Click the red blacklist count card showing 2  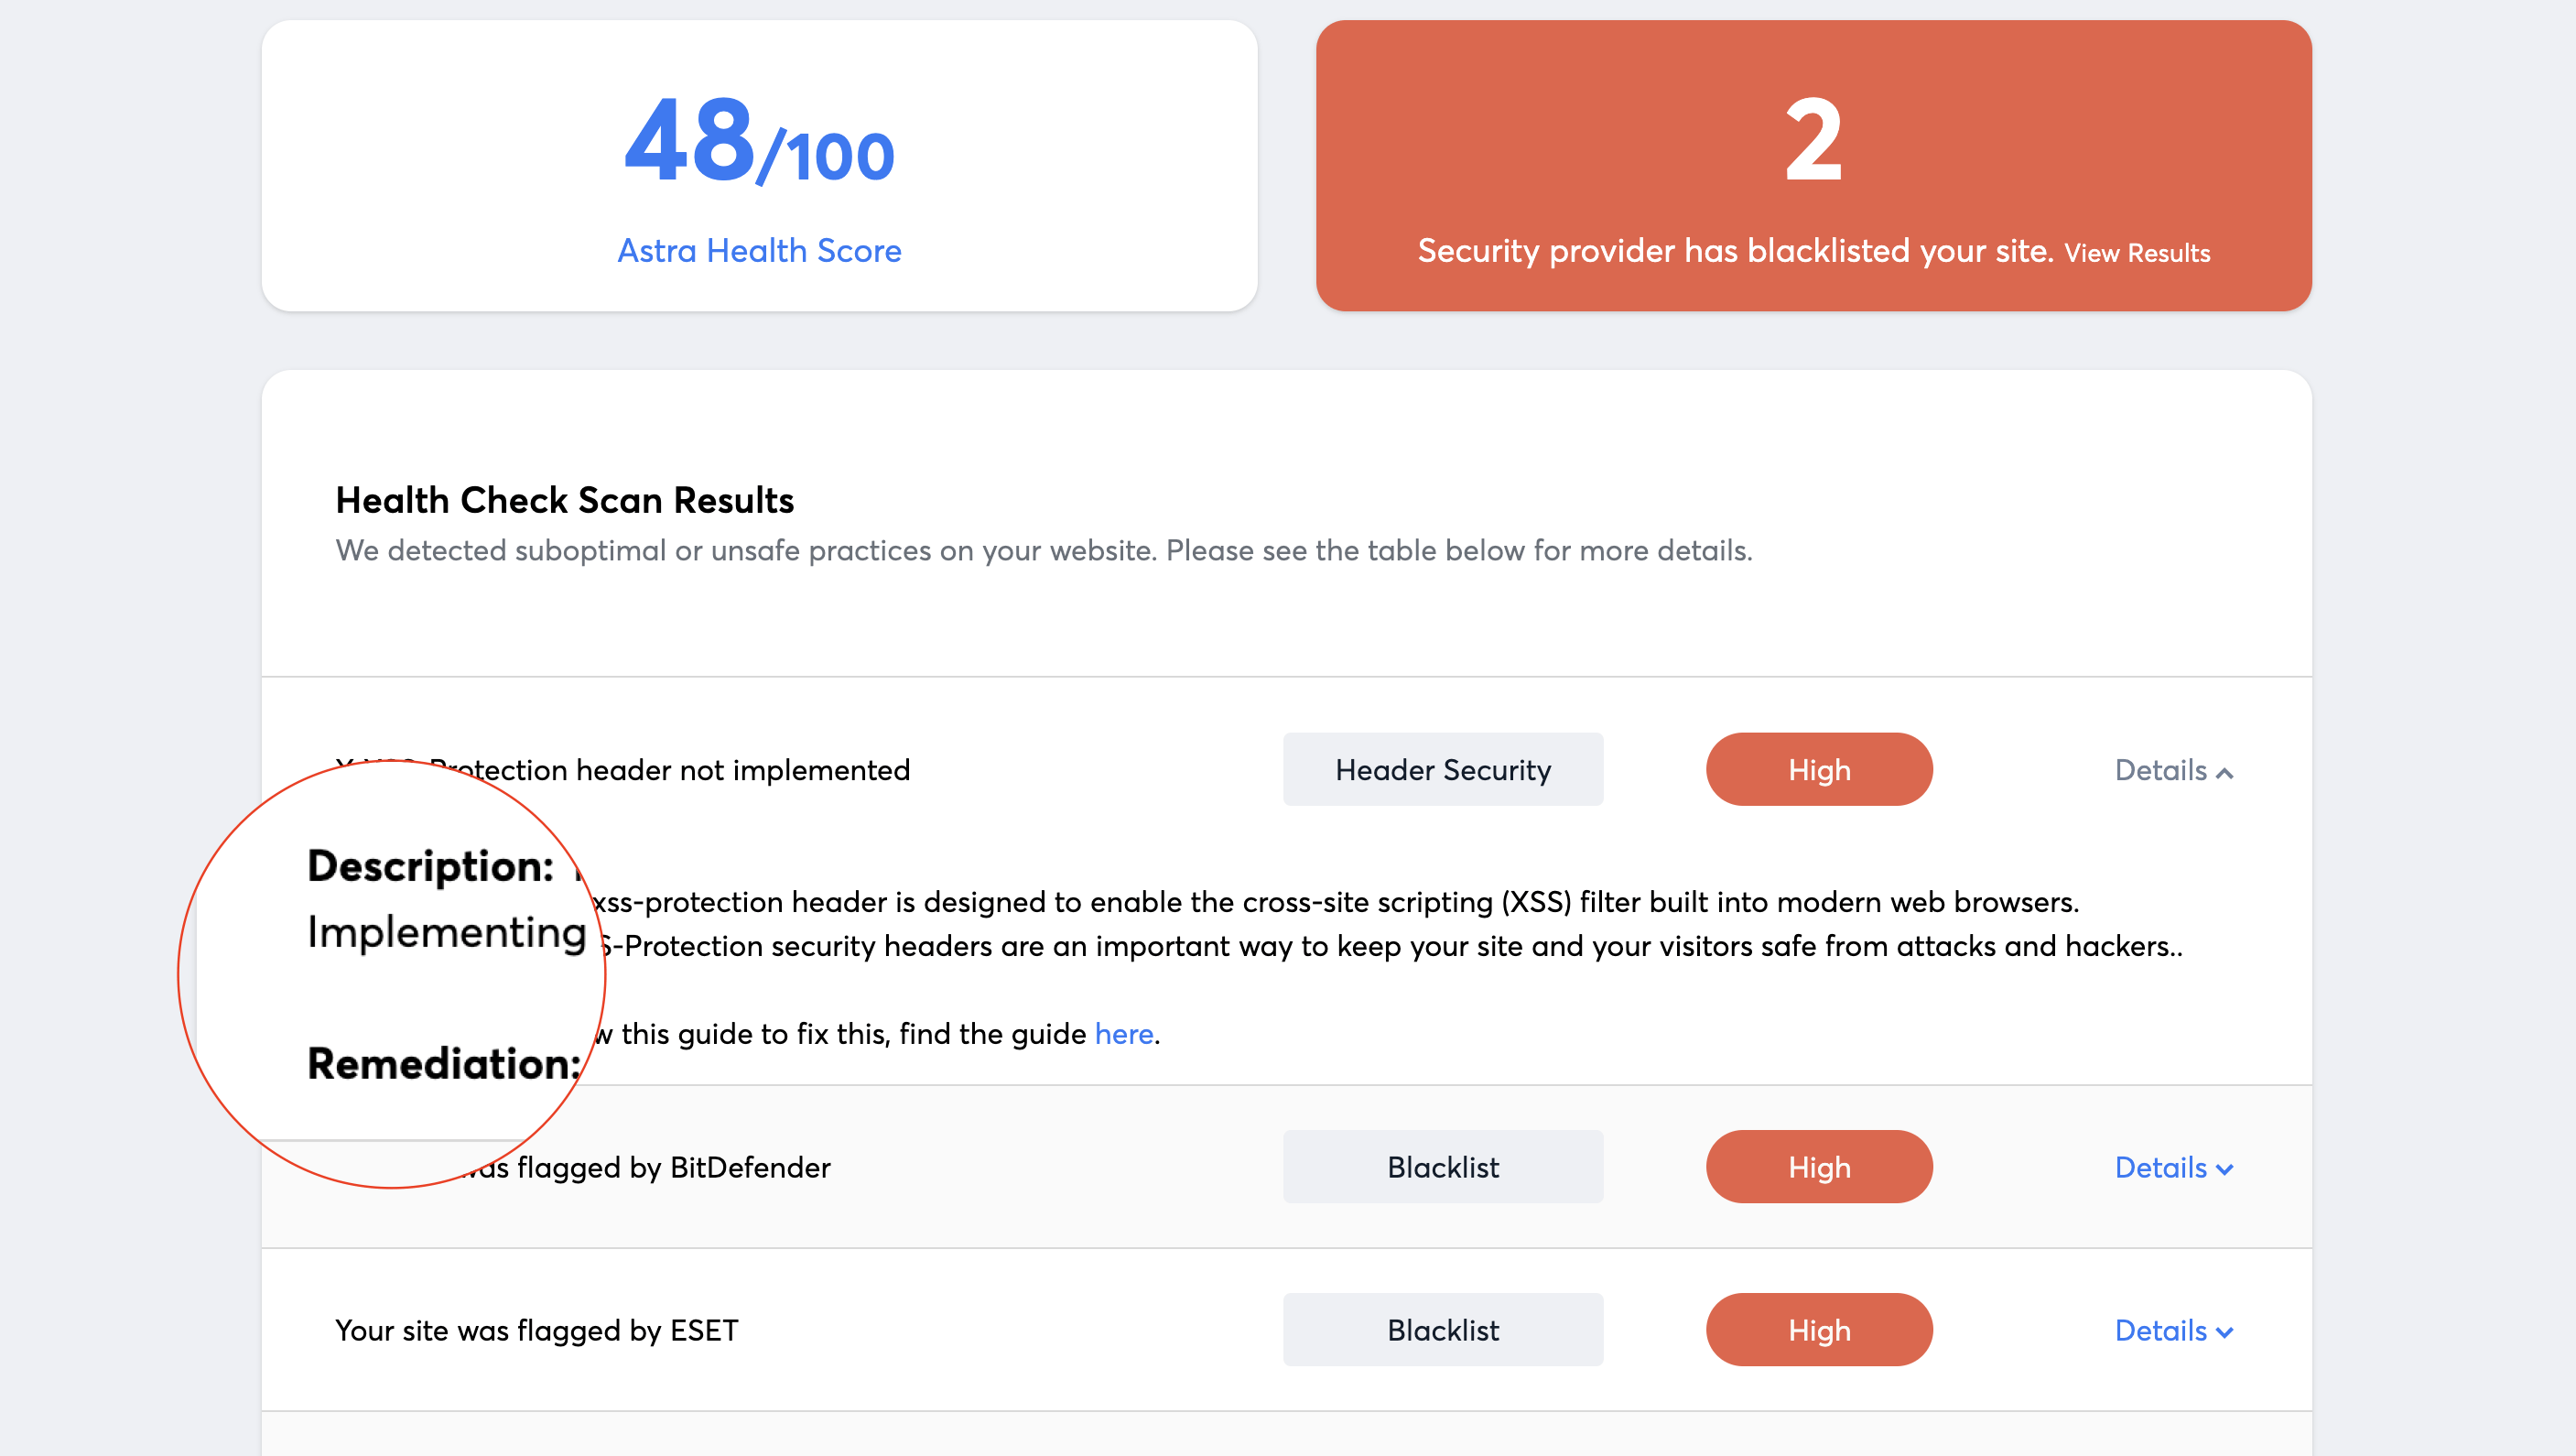pyautogui.click(x=1813, y=165)
